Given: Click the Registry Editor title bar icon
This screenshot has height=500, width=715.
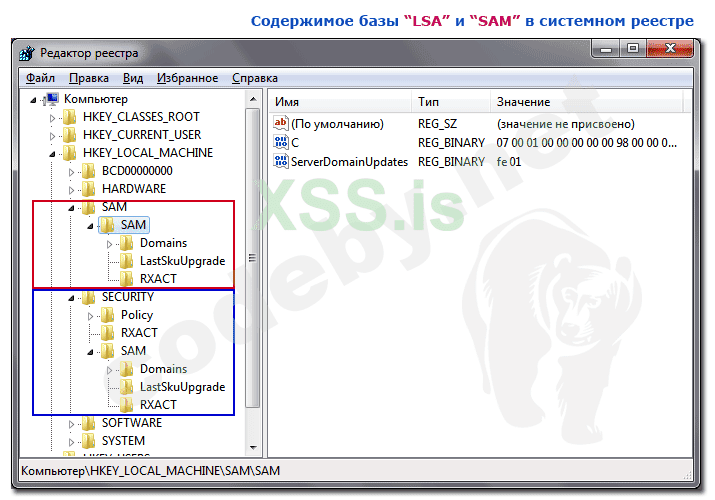Looking at the screenshot, I should [27, 53].
